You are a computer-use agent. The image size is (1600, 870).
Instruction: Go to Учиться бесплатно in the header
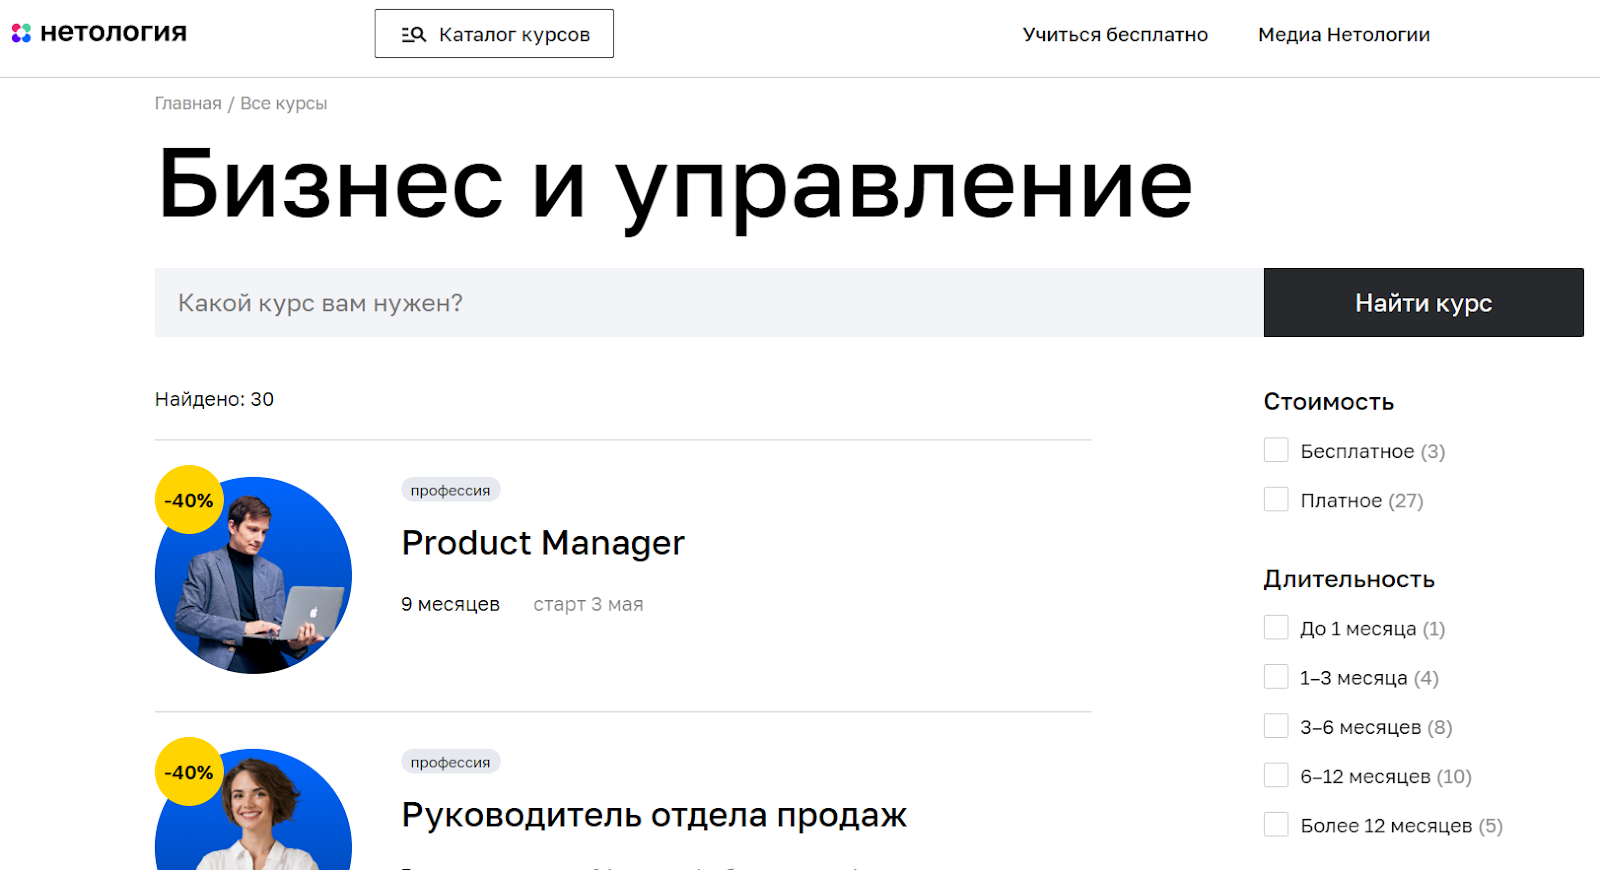point(1115,35)
